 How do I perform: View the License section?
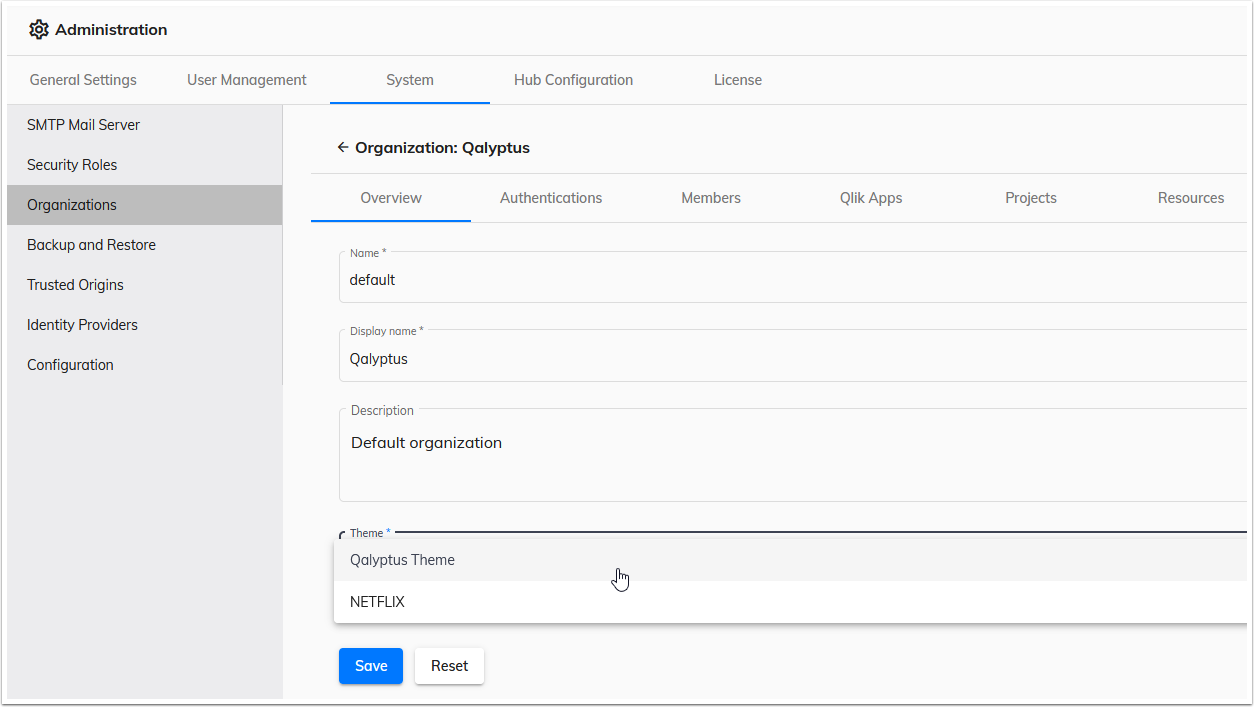tap(737, 79)
